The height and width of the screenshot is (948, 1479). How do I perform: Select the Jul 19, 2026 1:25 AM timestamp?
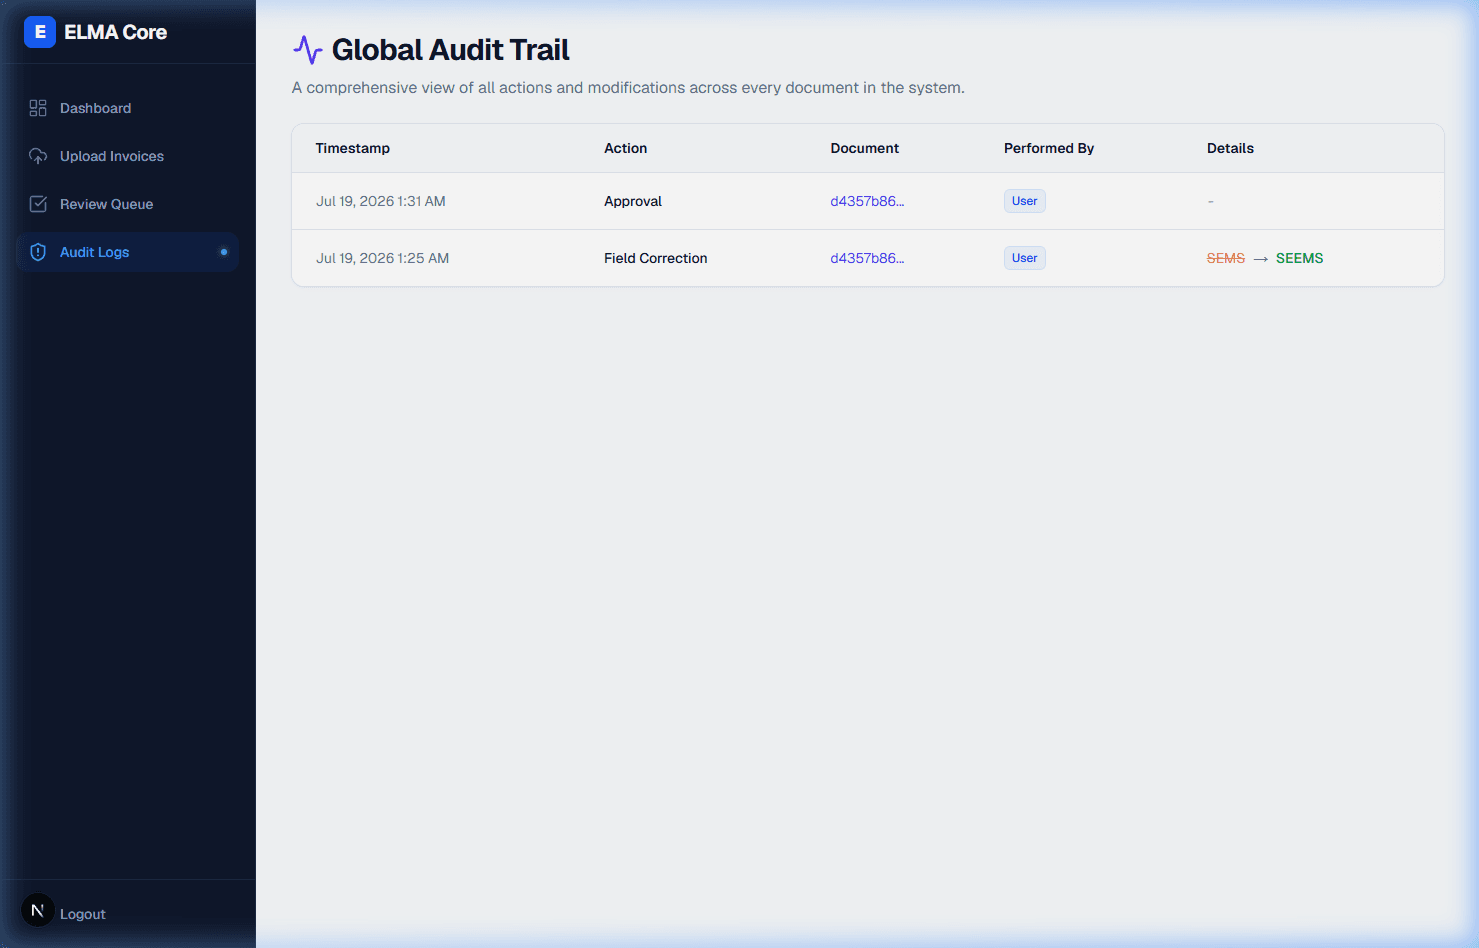pos(383,258)
